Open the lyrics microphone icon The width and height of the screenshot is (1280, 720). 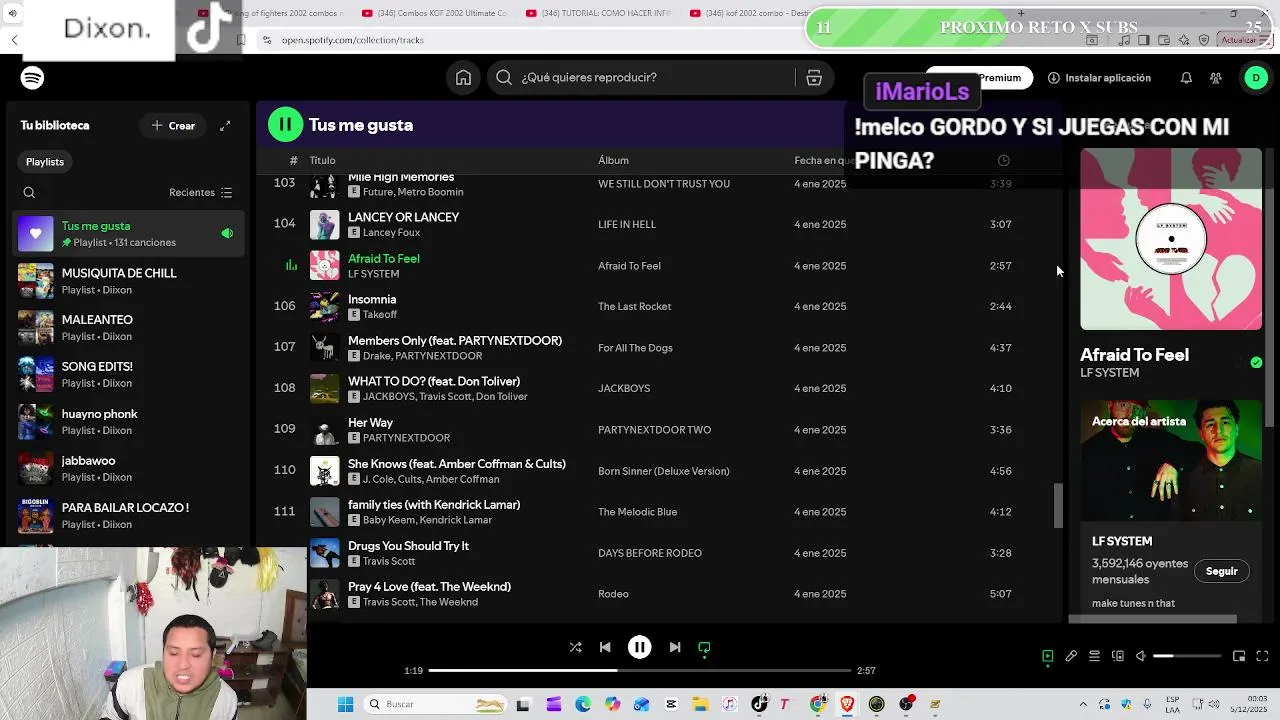[x=1071, y=656]
